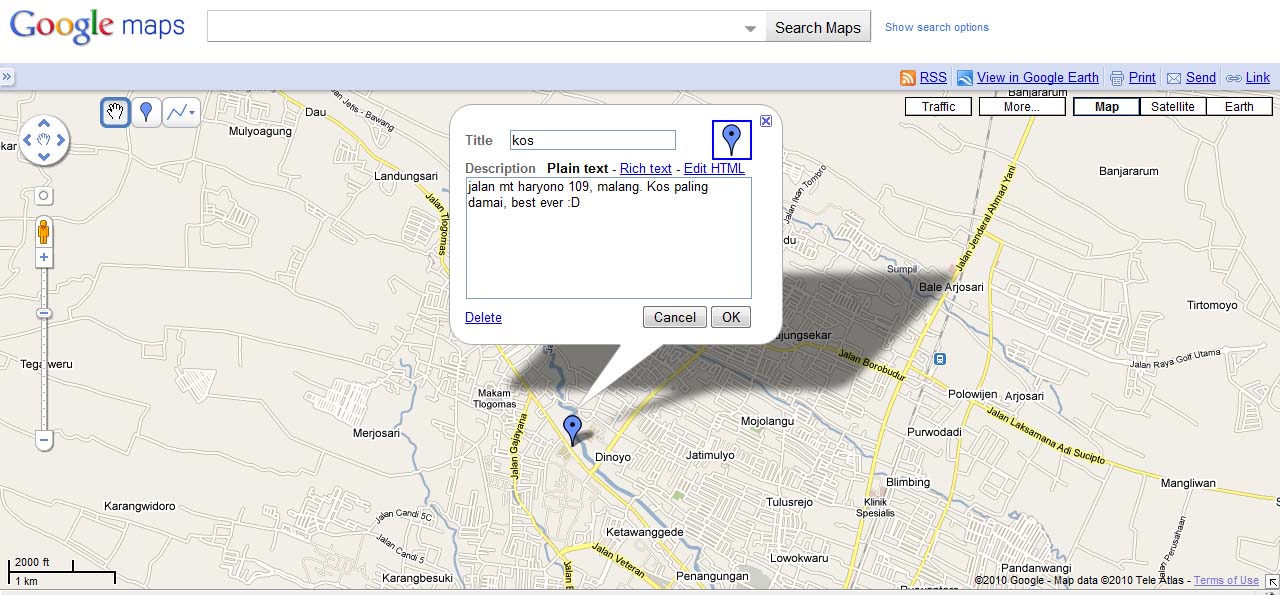Select the hand pan tool
The image size is (1280, 595).
point(115,112)
